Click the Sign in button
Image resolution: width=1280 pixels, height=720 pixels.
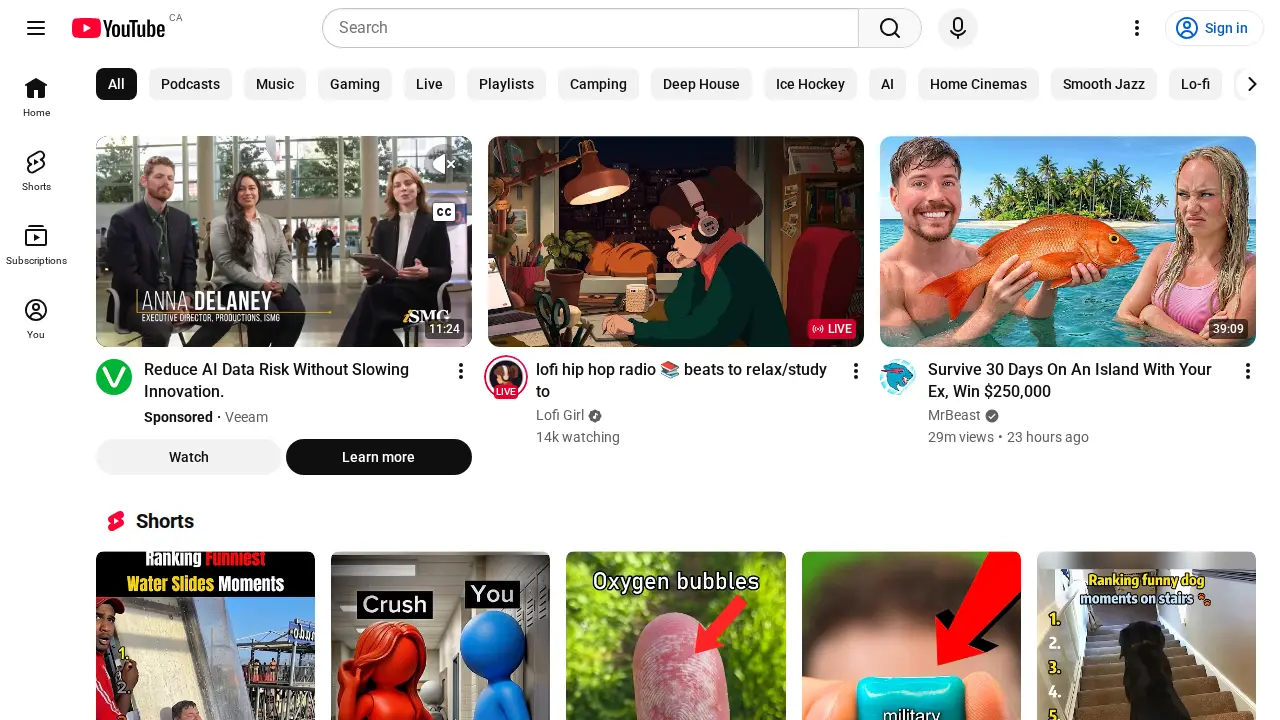pyautogui.click(x=1214, y=28)
